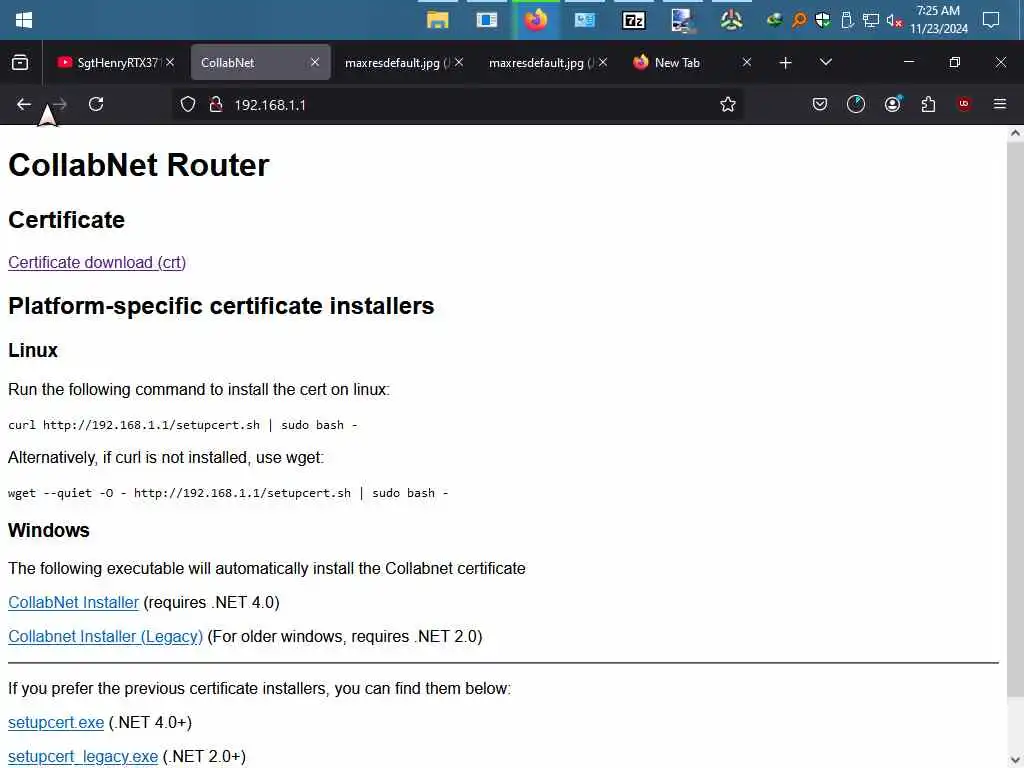Click the clock showing 7:25 AM
Viewport: 1024px width, 768px height.
pos(938,20)
